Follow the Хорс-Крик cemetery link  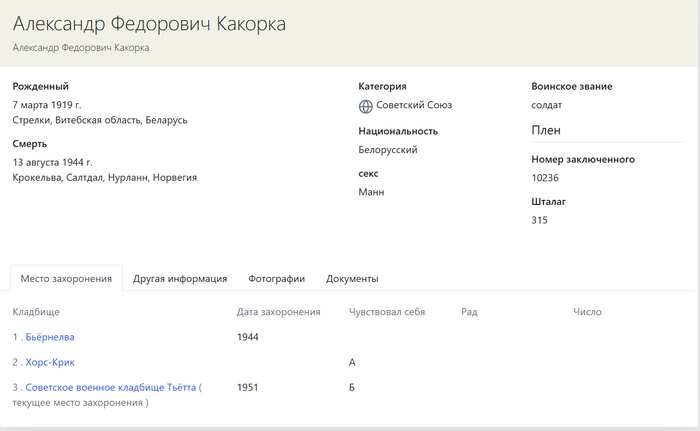50,362
